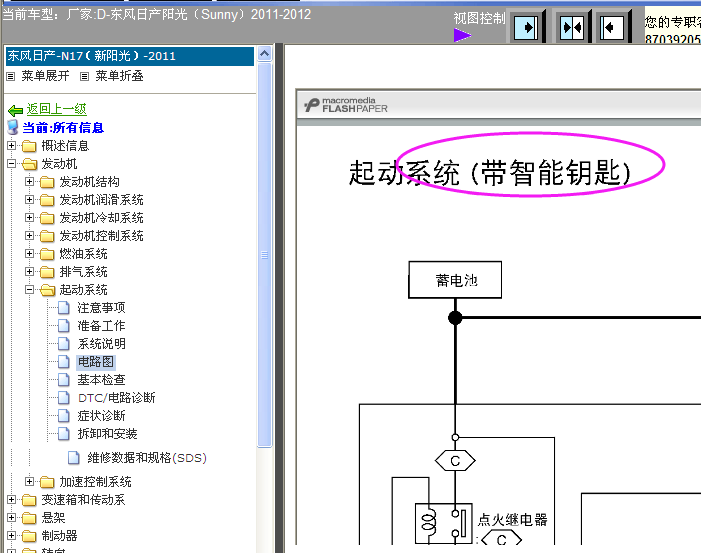
Task: Select 维修数据和规格(SDS) entry
Action: tap(147, 458)
